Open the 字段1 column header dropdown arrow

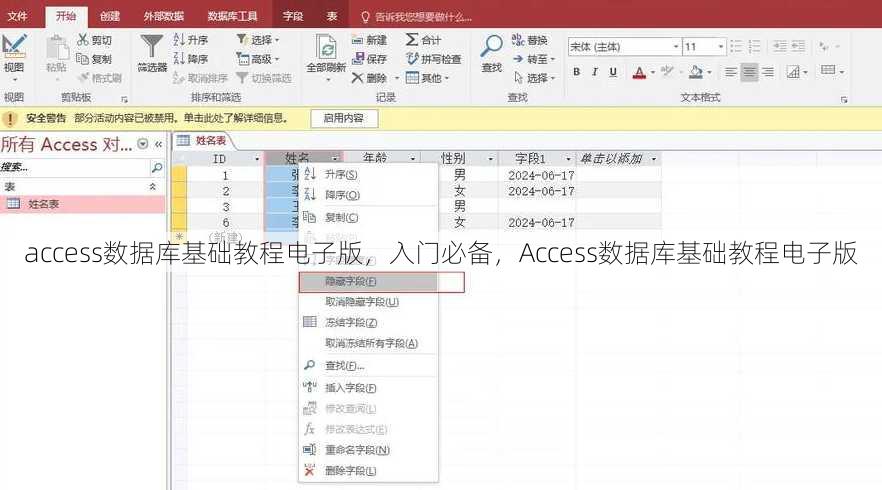568,159
